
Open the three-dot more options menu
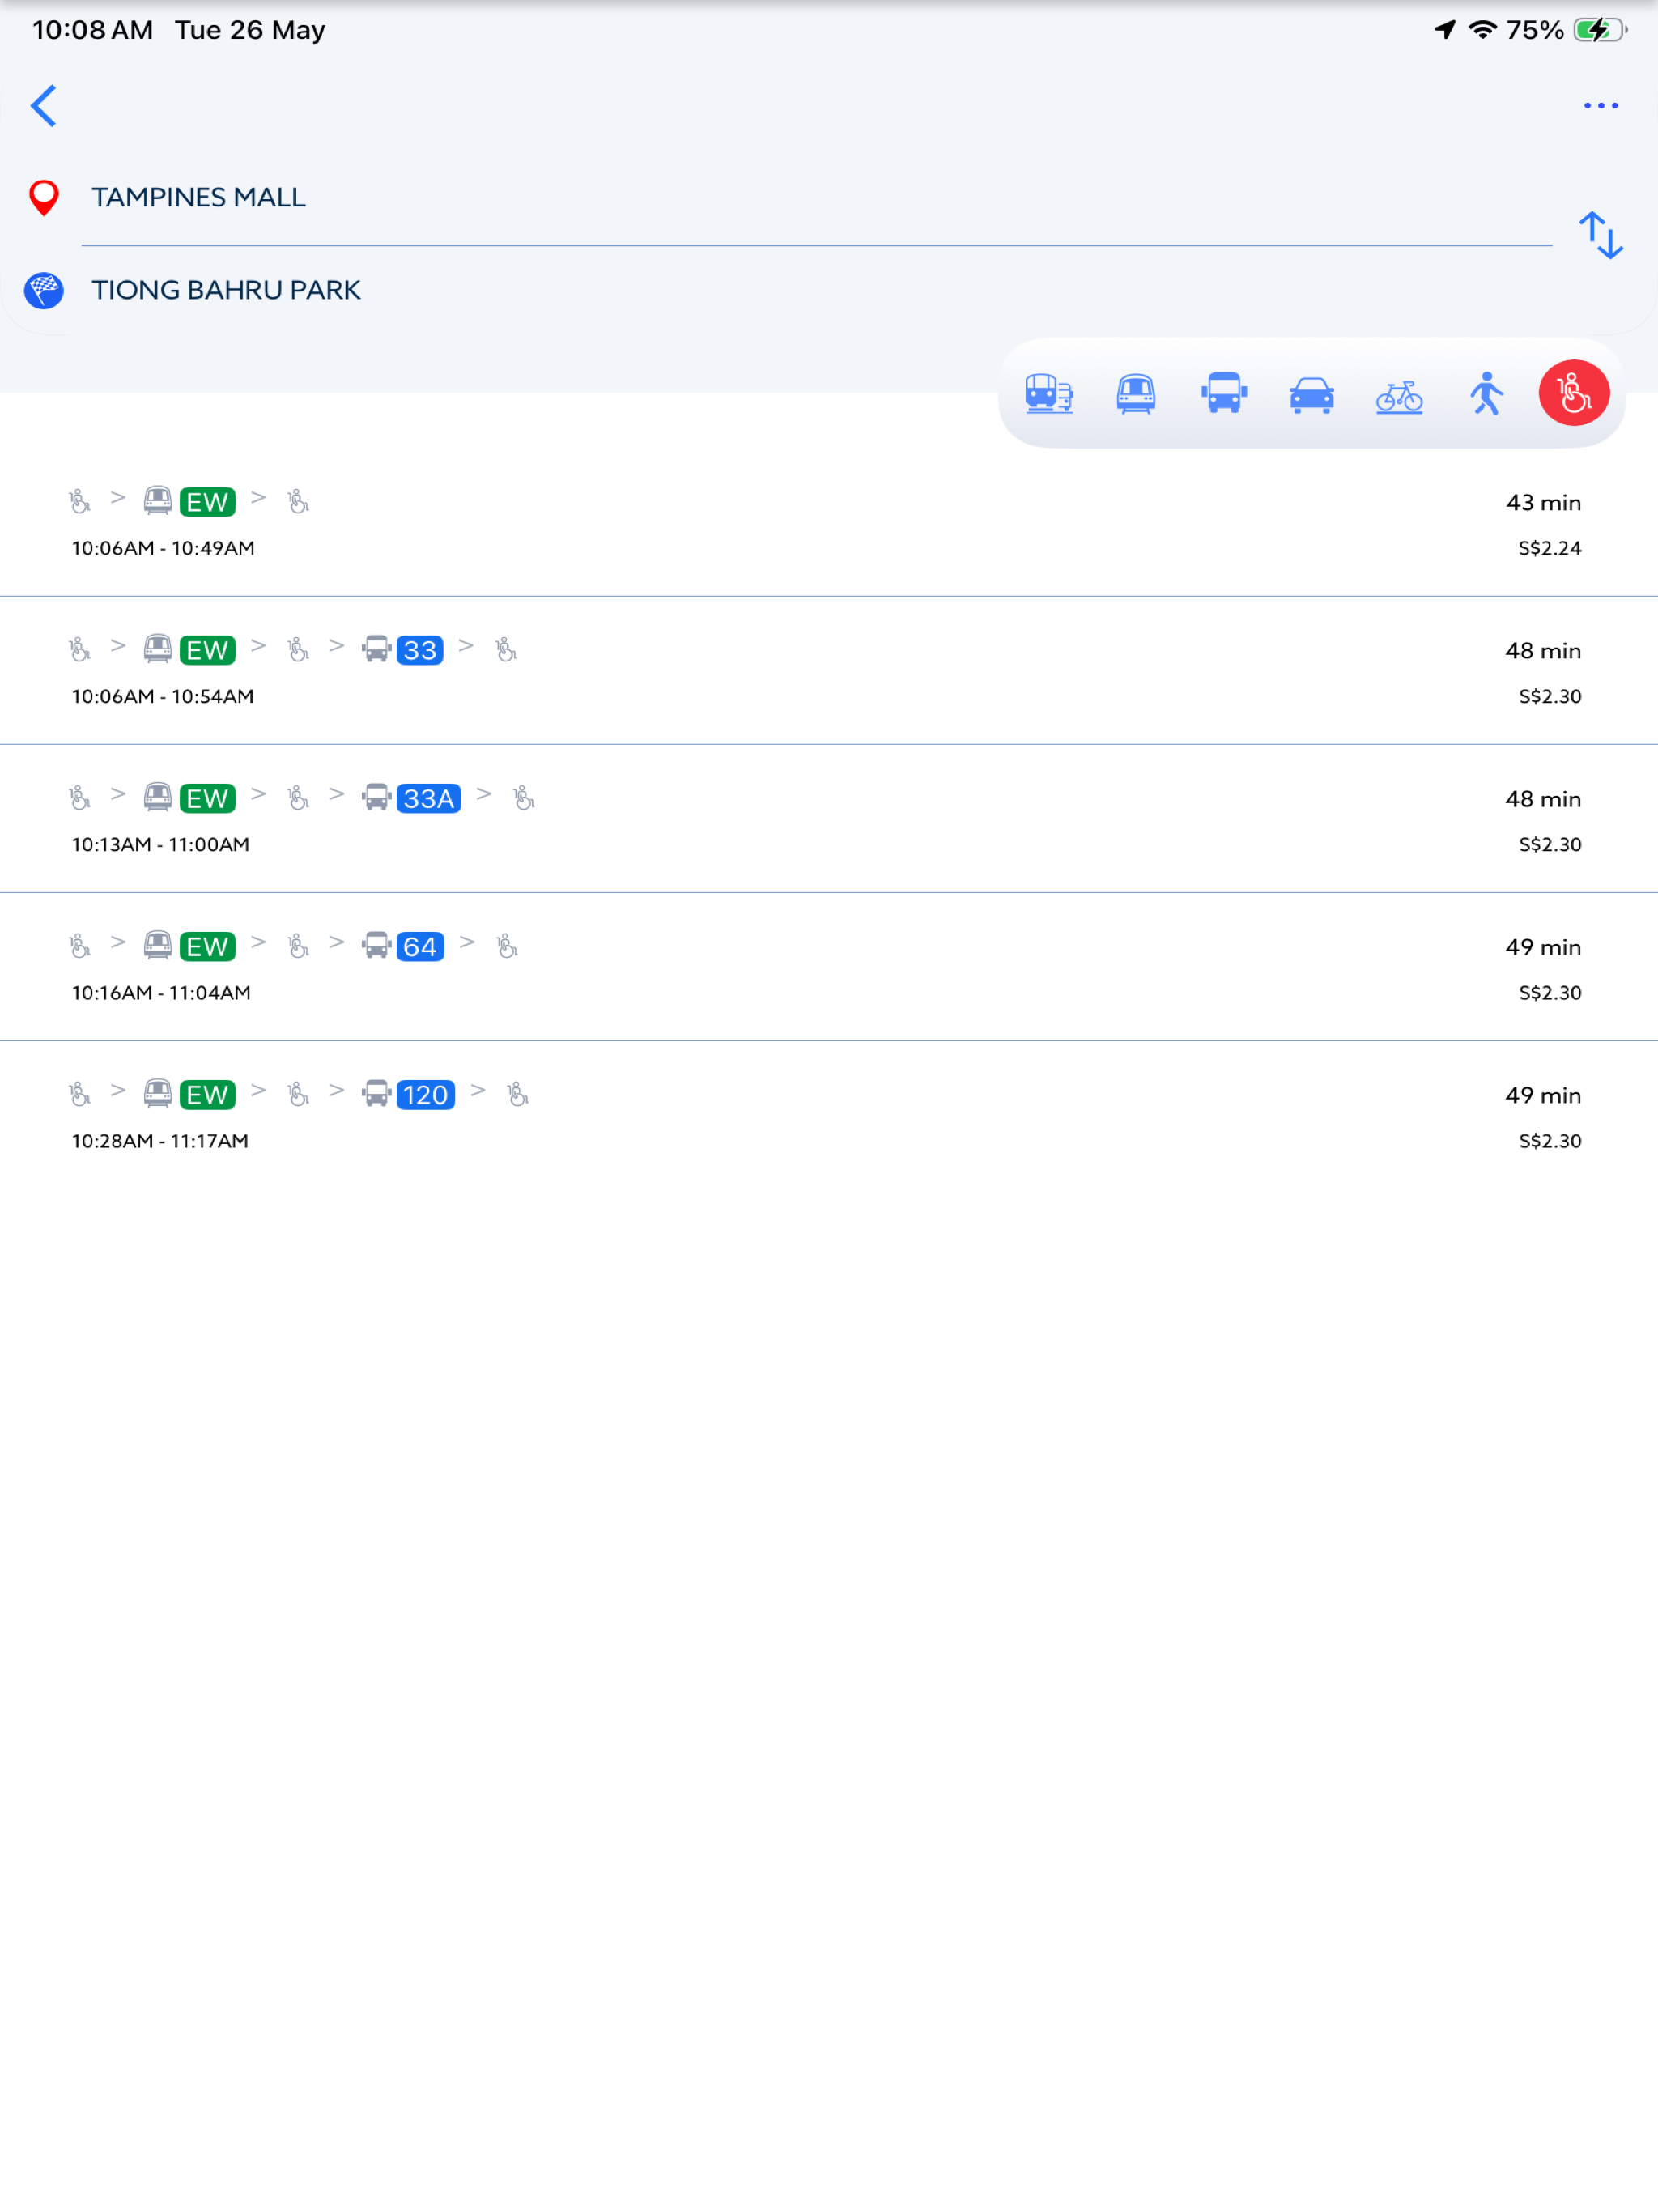tap(1600, 106)
